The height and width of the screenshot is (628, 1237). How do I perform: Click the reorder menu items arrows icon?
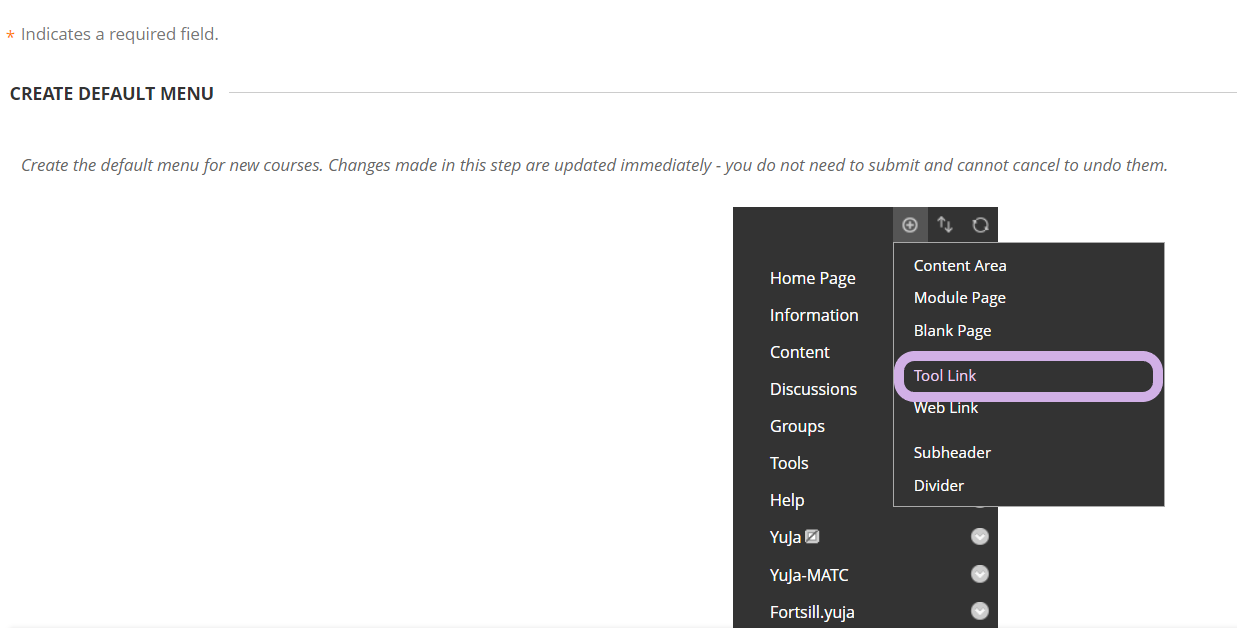tap(945, 225)
